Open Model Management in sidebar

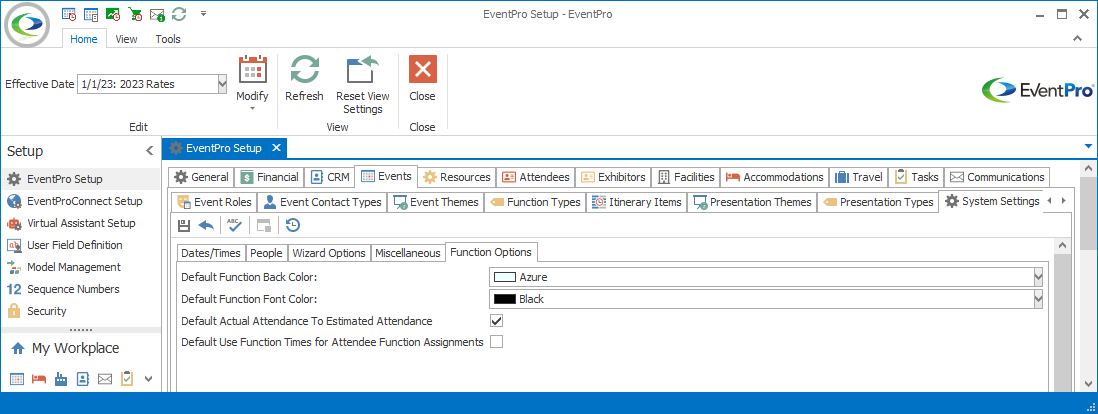coord(81,267)
